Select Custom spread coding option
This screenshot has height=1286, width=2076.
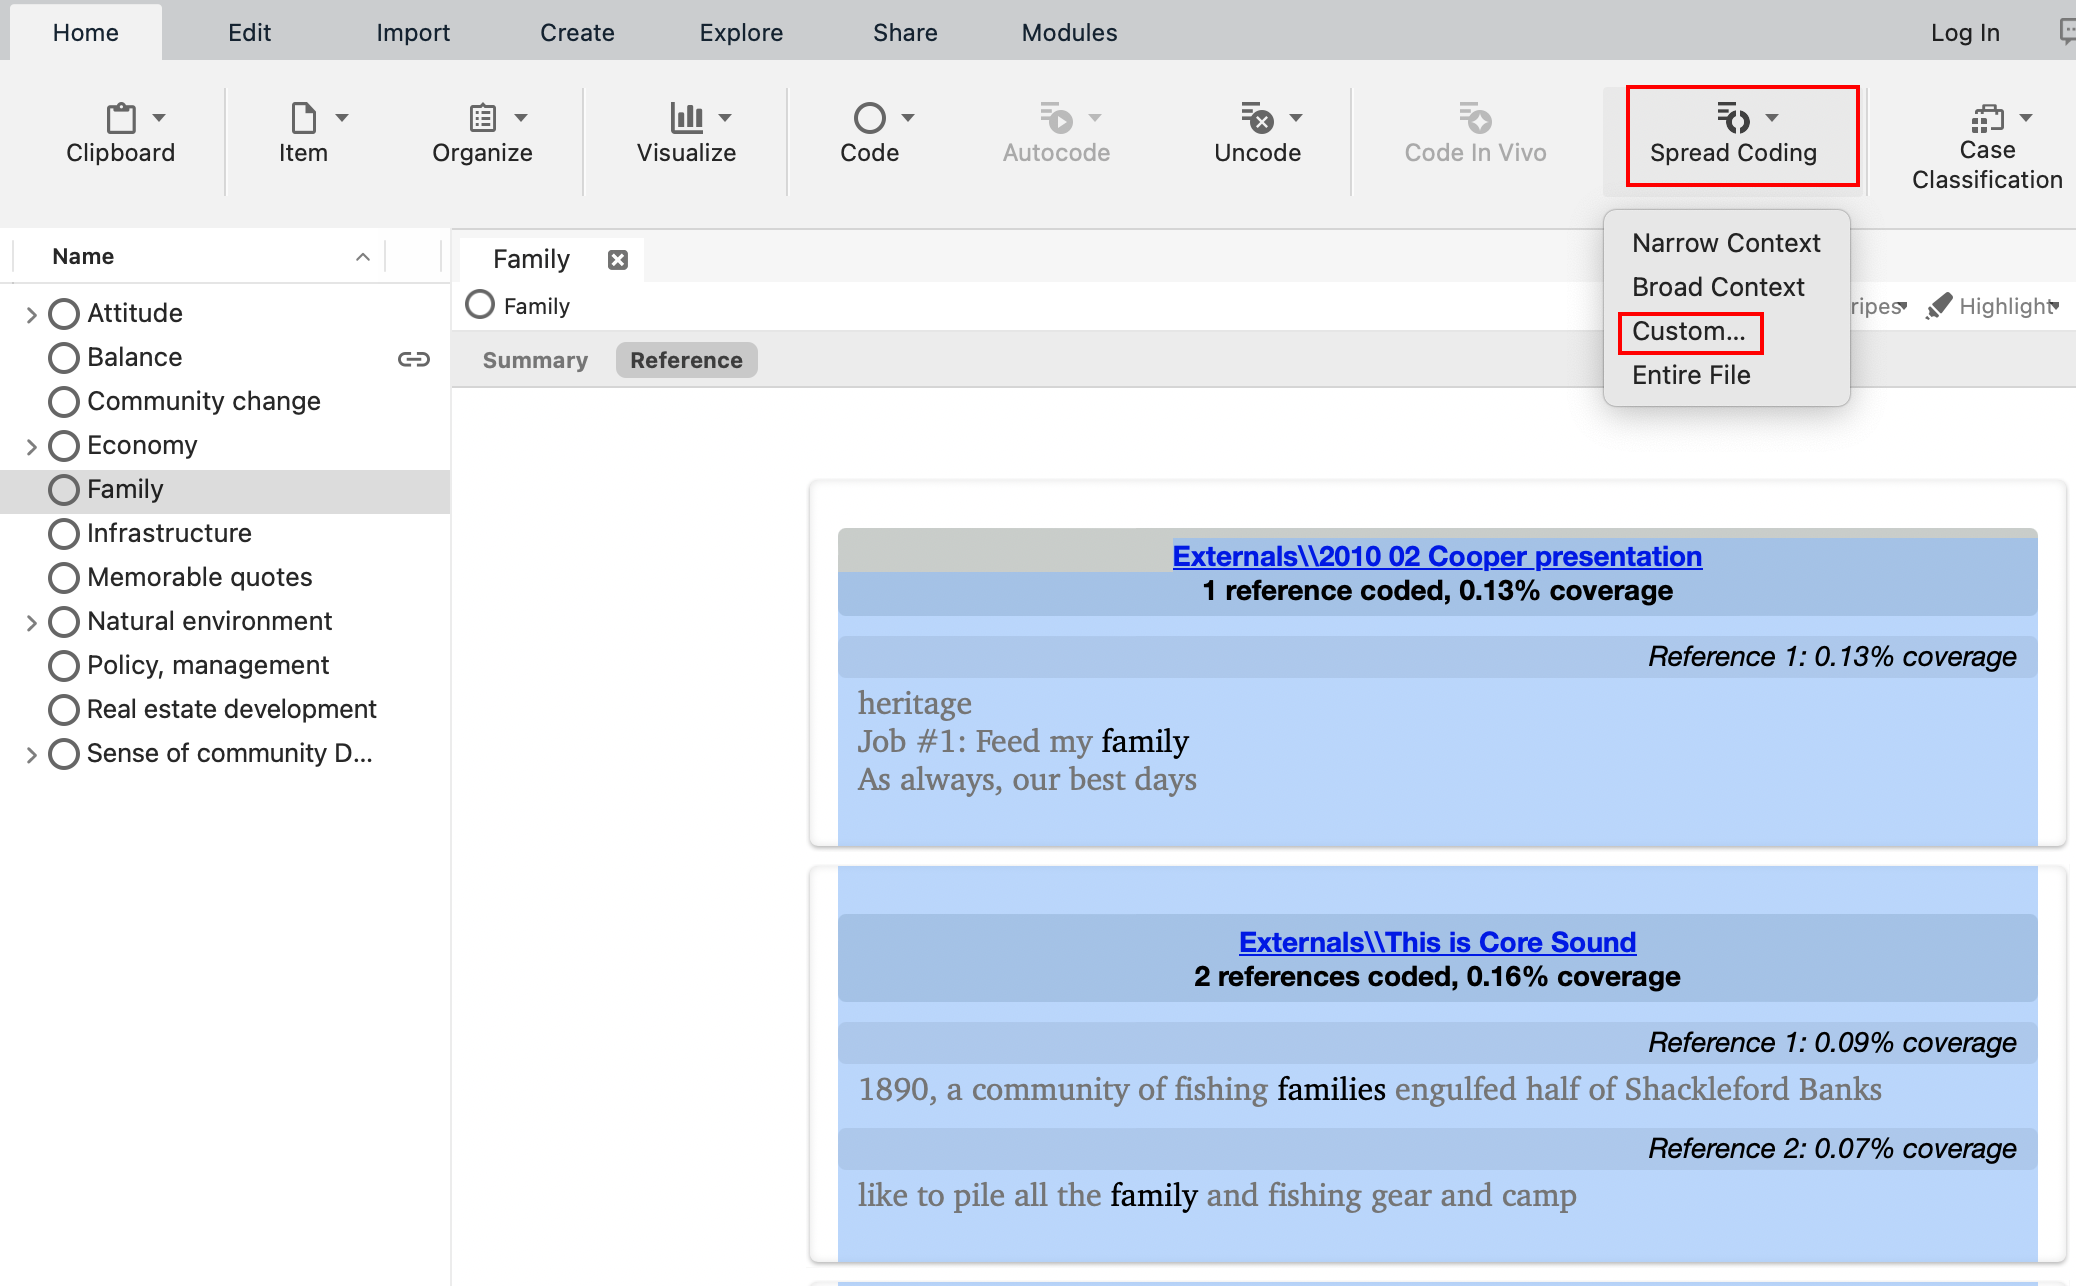pos(1689,331)
